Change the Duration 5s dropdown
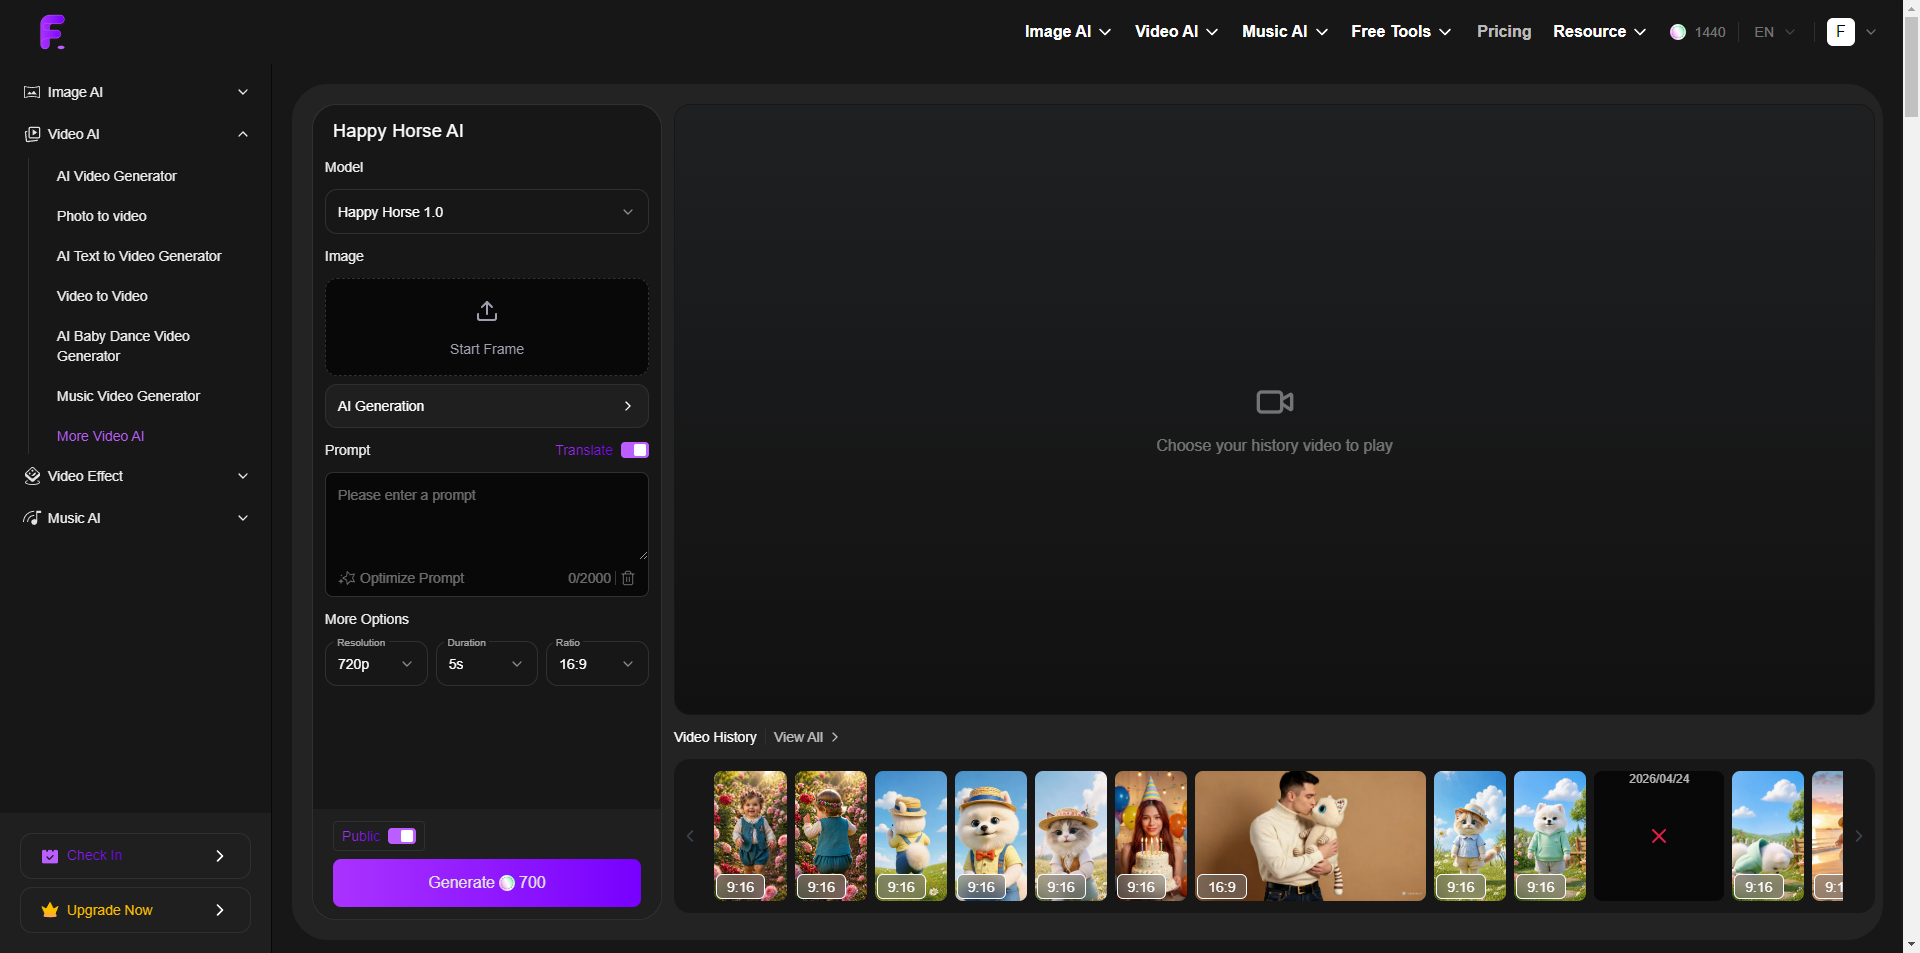The width and height of the screenshot is (1920, 953). tap(486, 664)
